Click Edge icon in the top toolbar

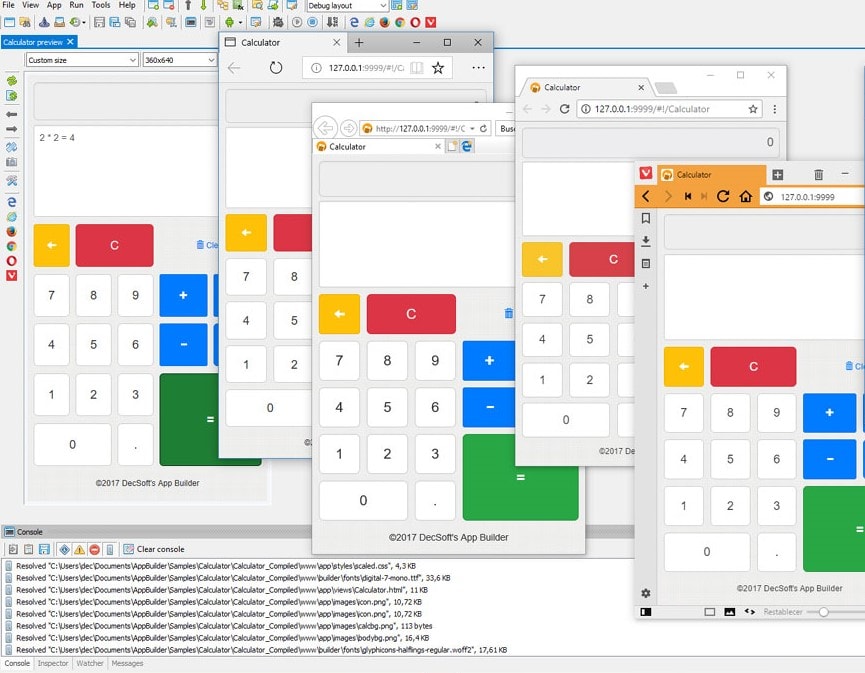click(x=354, y=22)
